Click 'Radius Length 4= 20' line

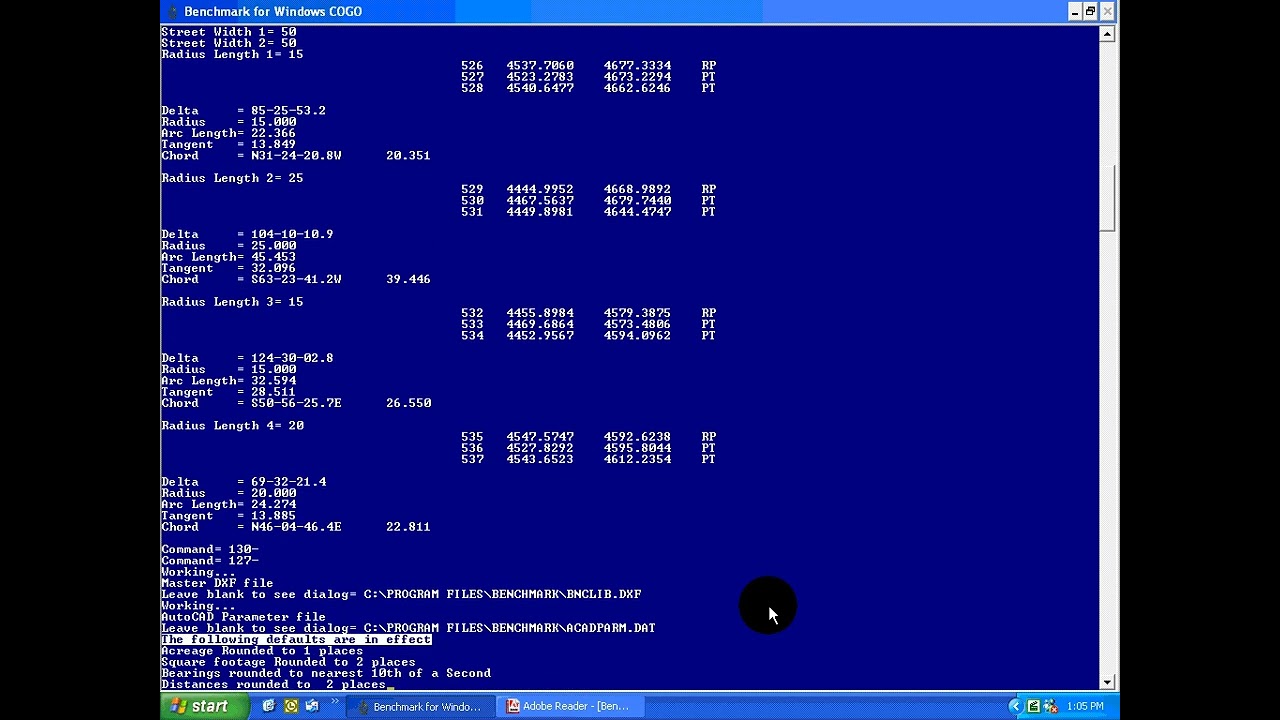232,426
